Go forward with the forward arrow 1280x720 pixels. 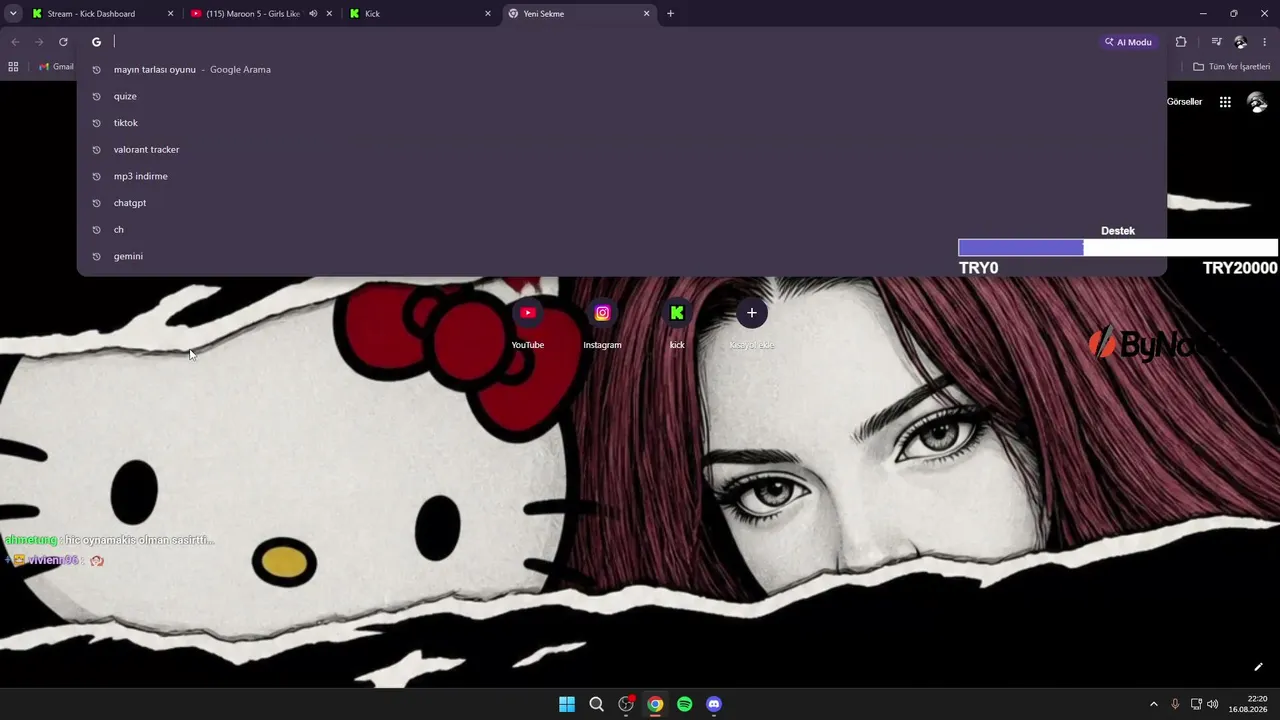click(39, 42)
